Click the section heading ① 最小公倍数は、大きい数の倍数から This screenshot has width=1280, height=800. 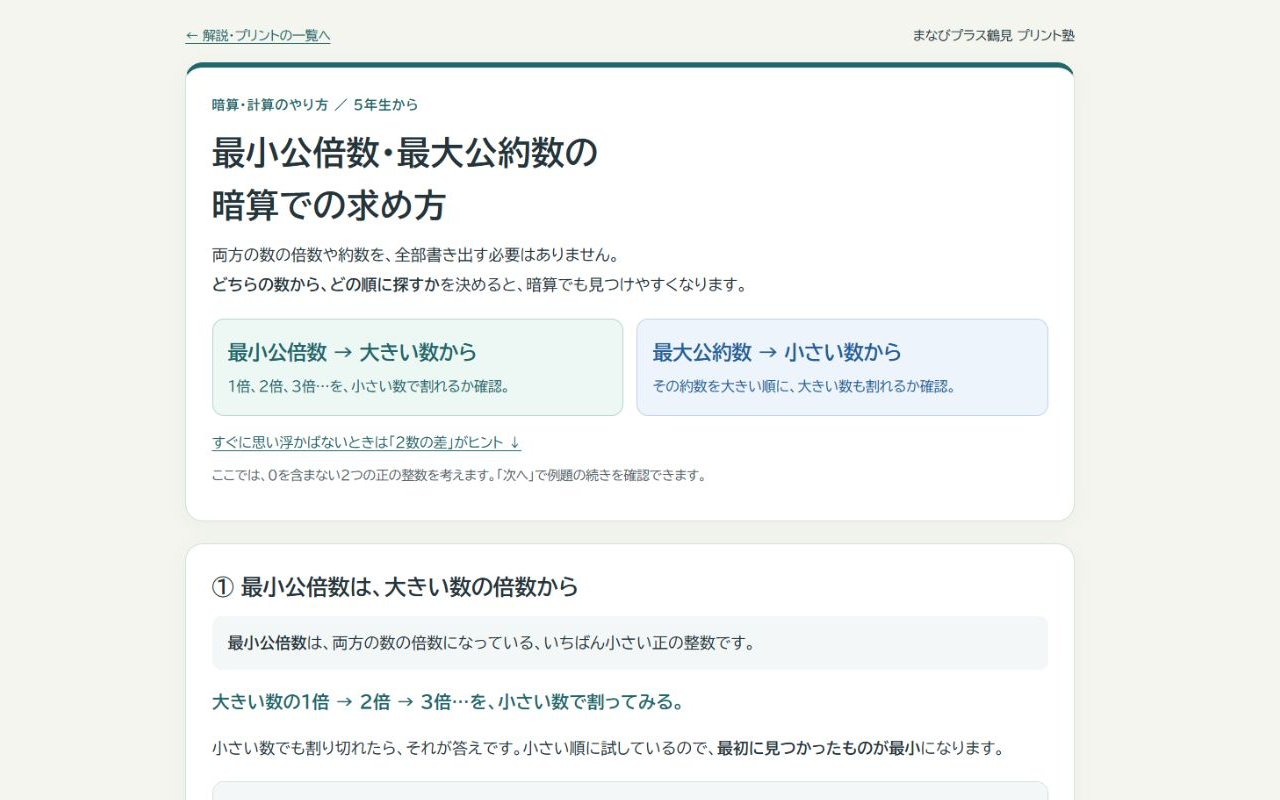point(395,587)
